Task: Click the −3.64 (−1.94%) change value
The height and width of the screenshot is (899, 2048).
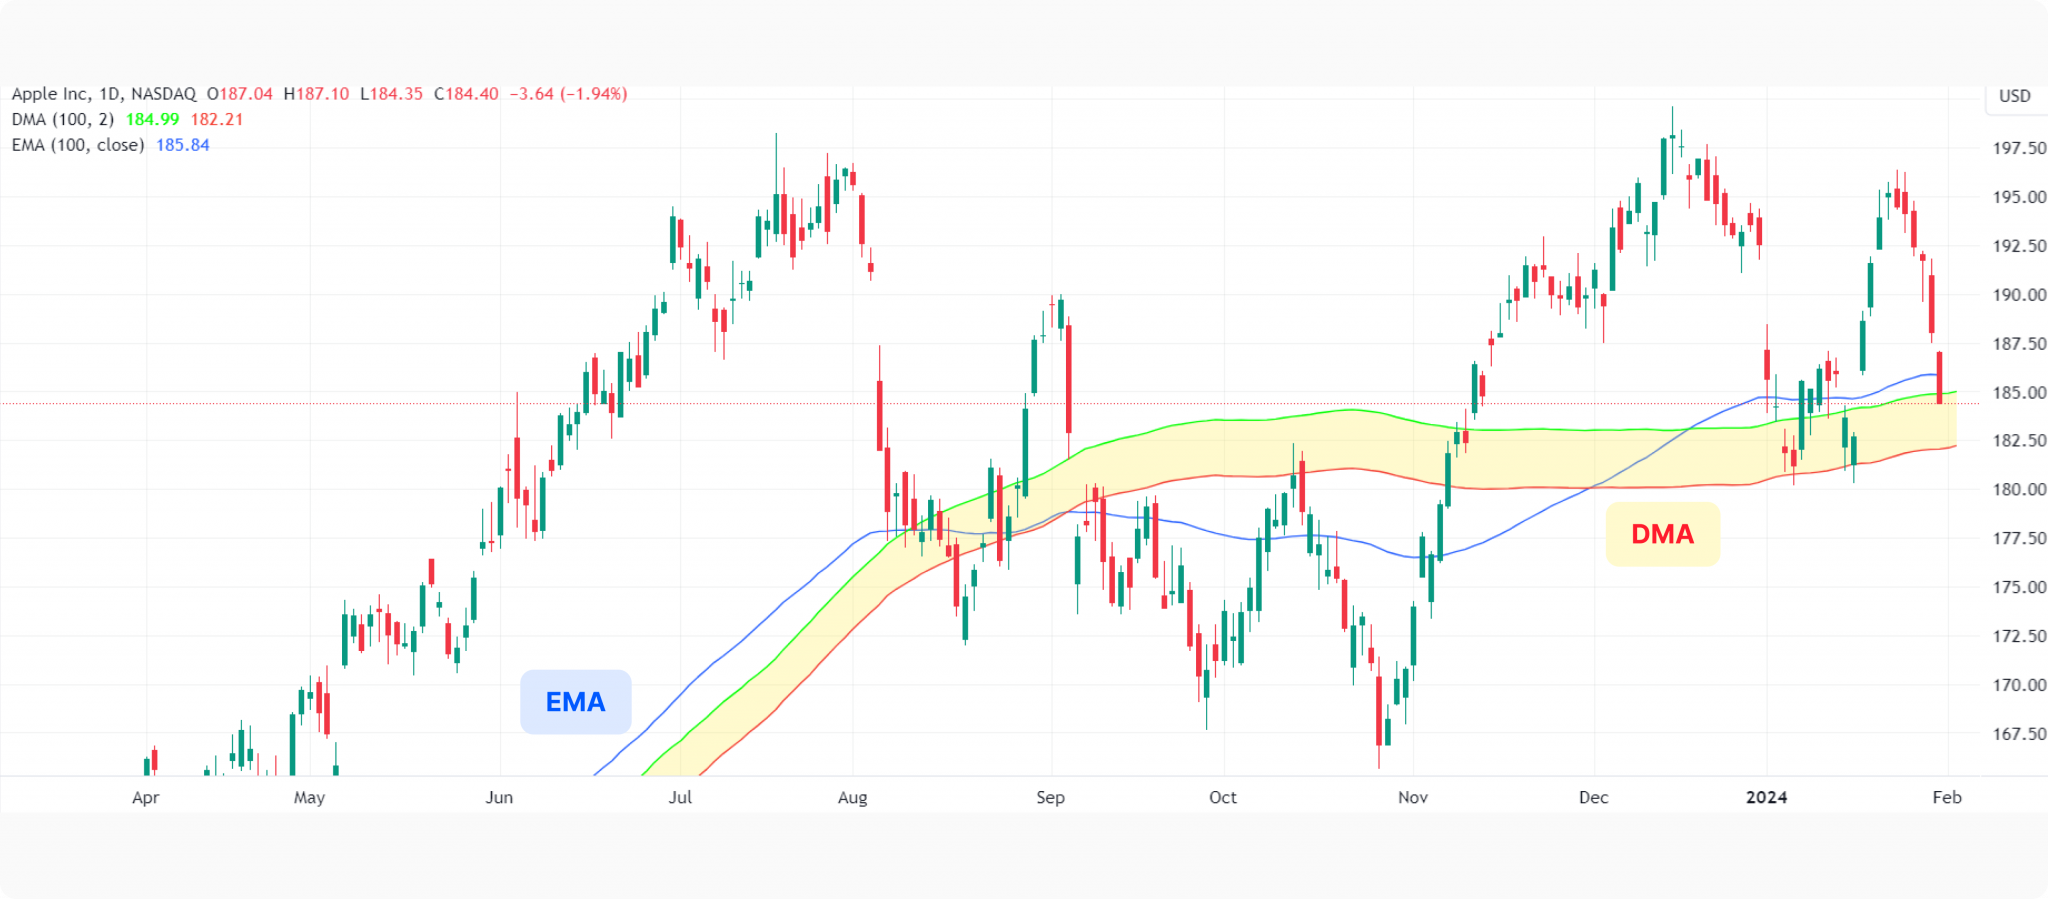Action: [568, 94]
